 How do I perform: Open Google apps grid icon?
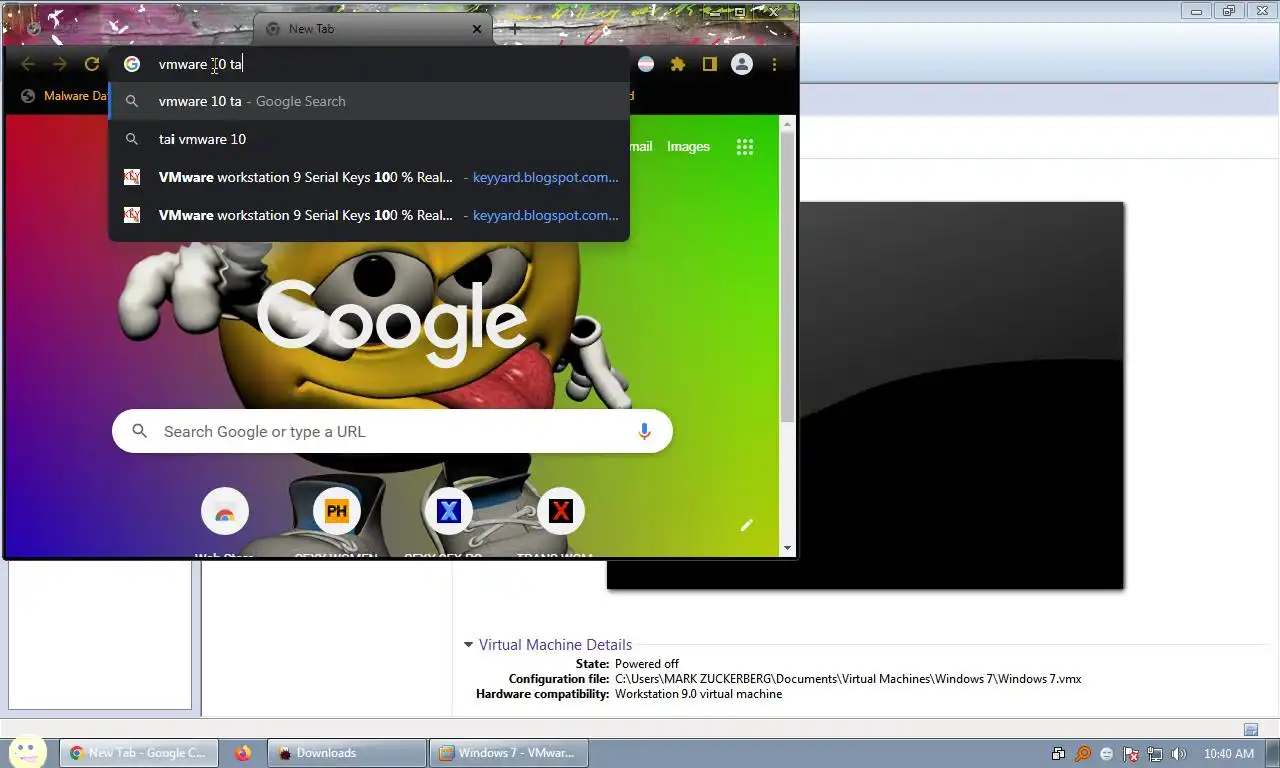(745, 147)
